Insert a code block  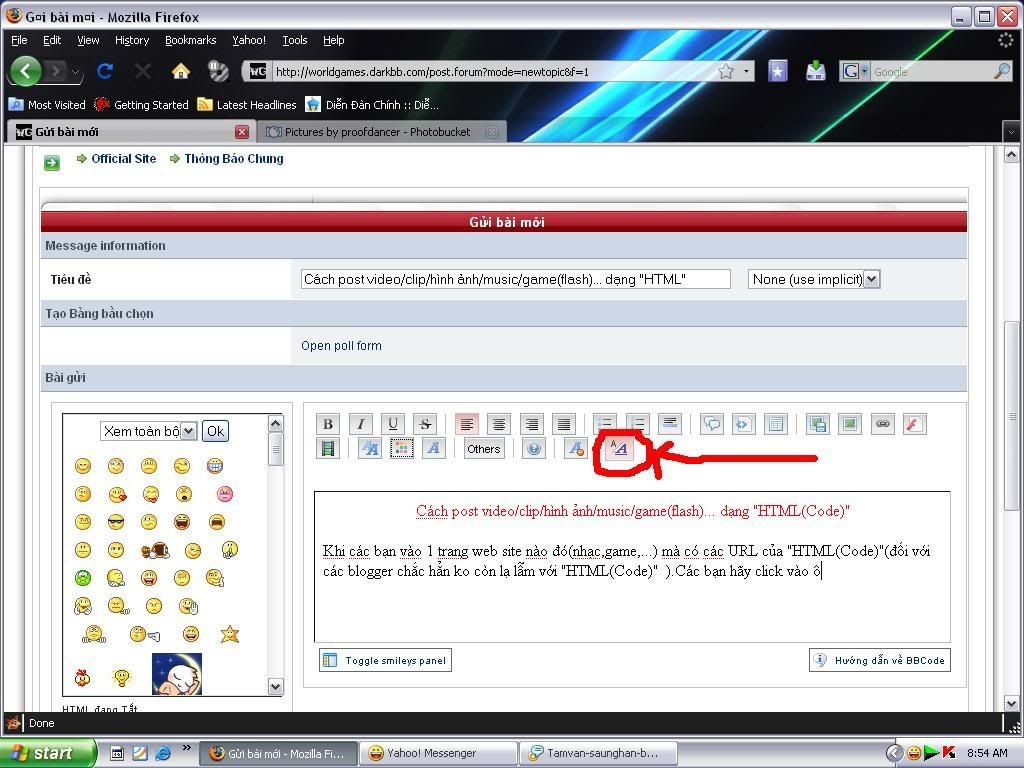click(x=743, y=424)
